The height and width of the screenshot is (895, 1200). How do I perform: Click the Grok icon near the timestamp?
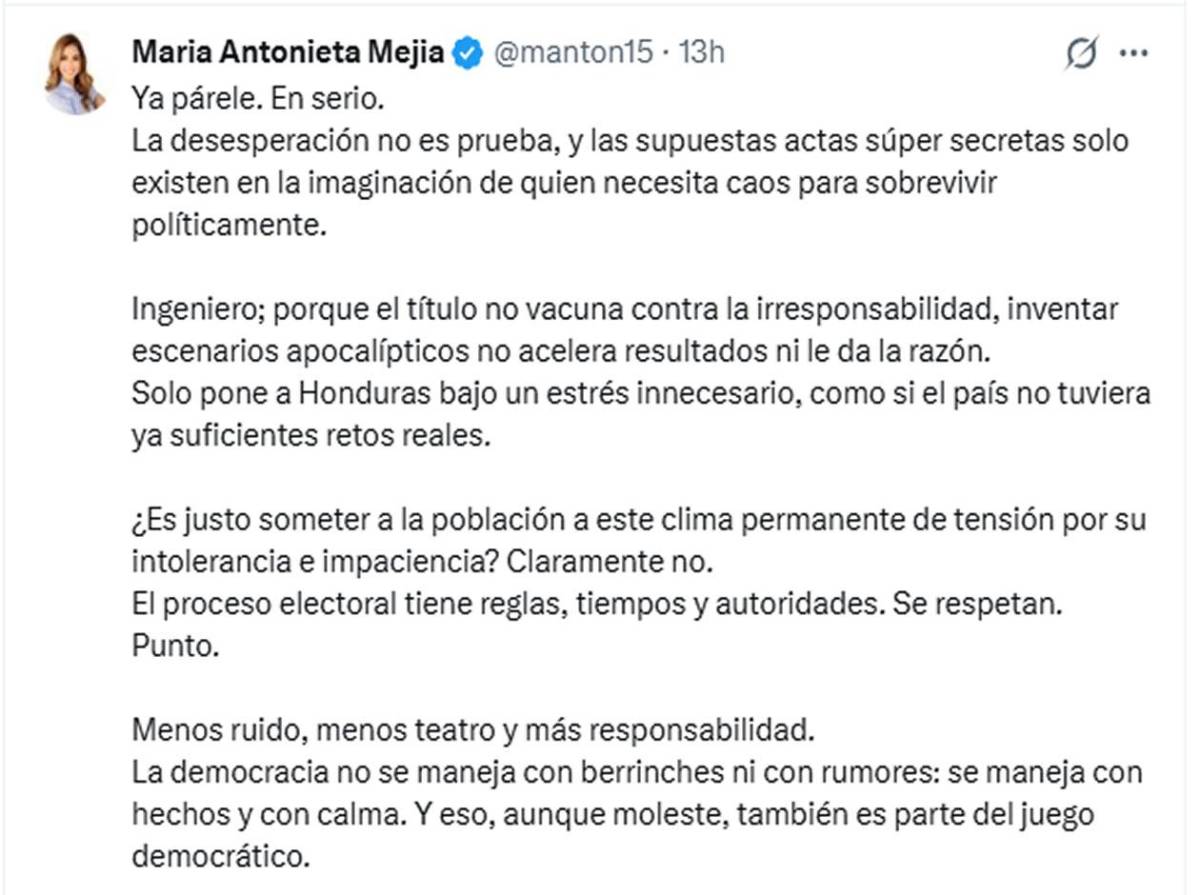[x=1082, y=52]
